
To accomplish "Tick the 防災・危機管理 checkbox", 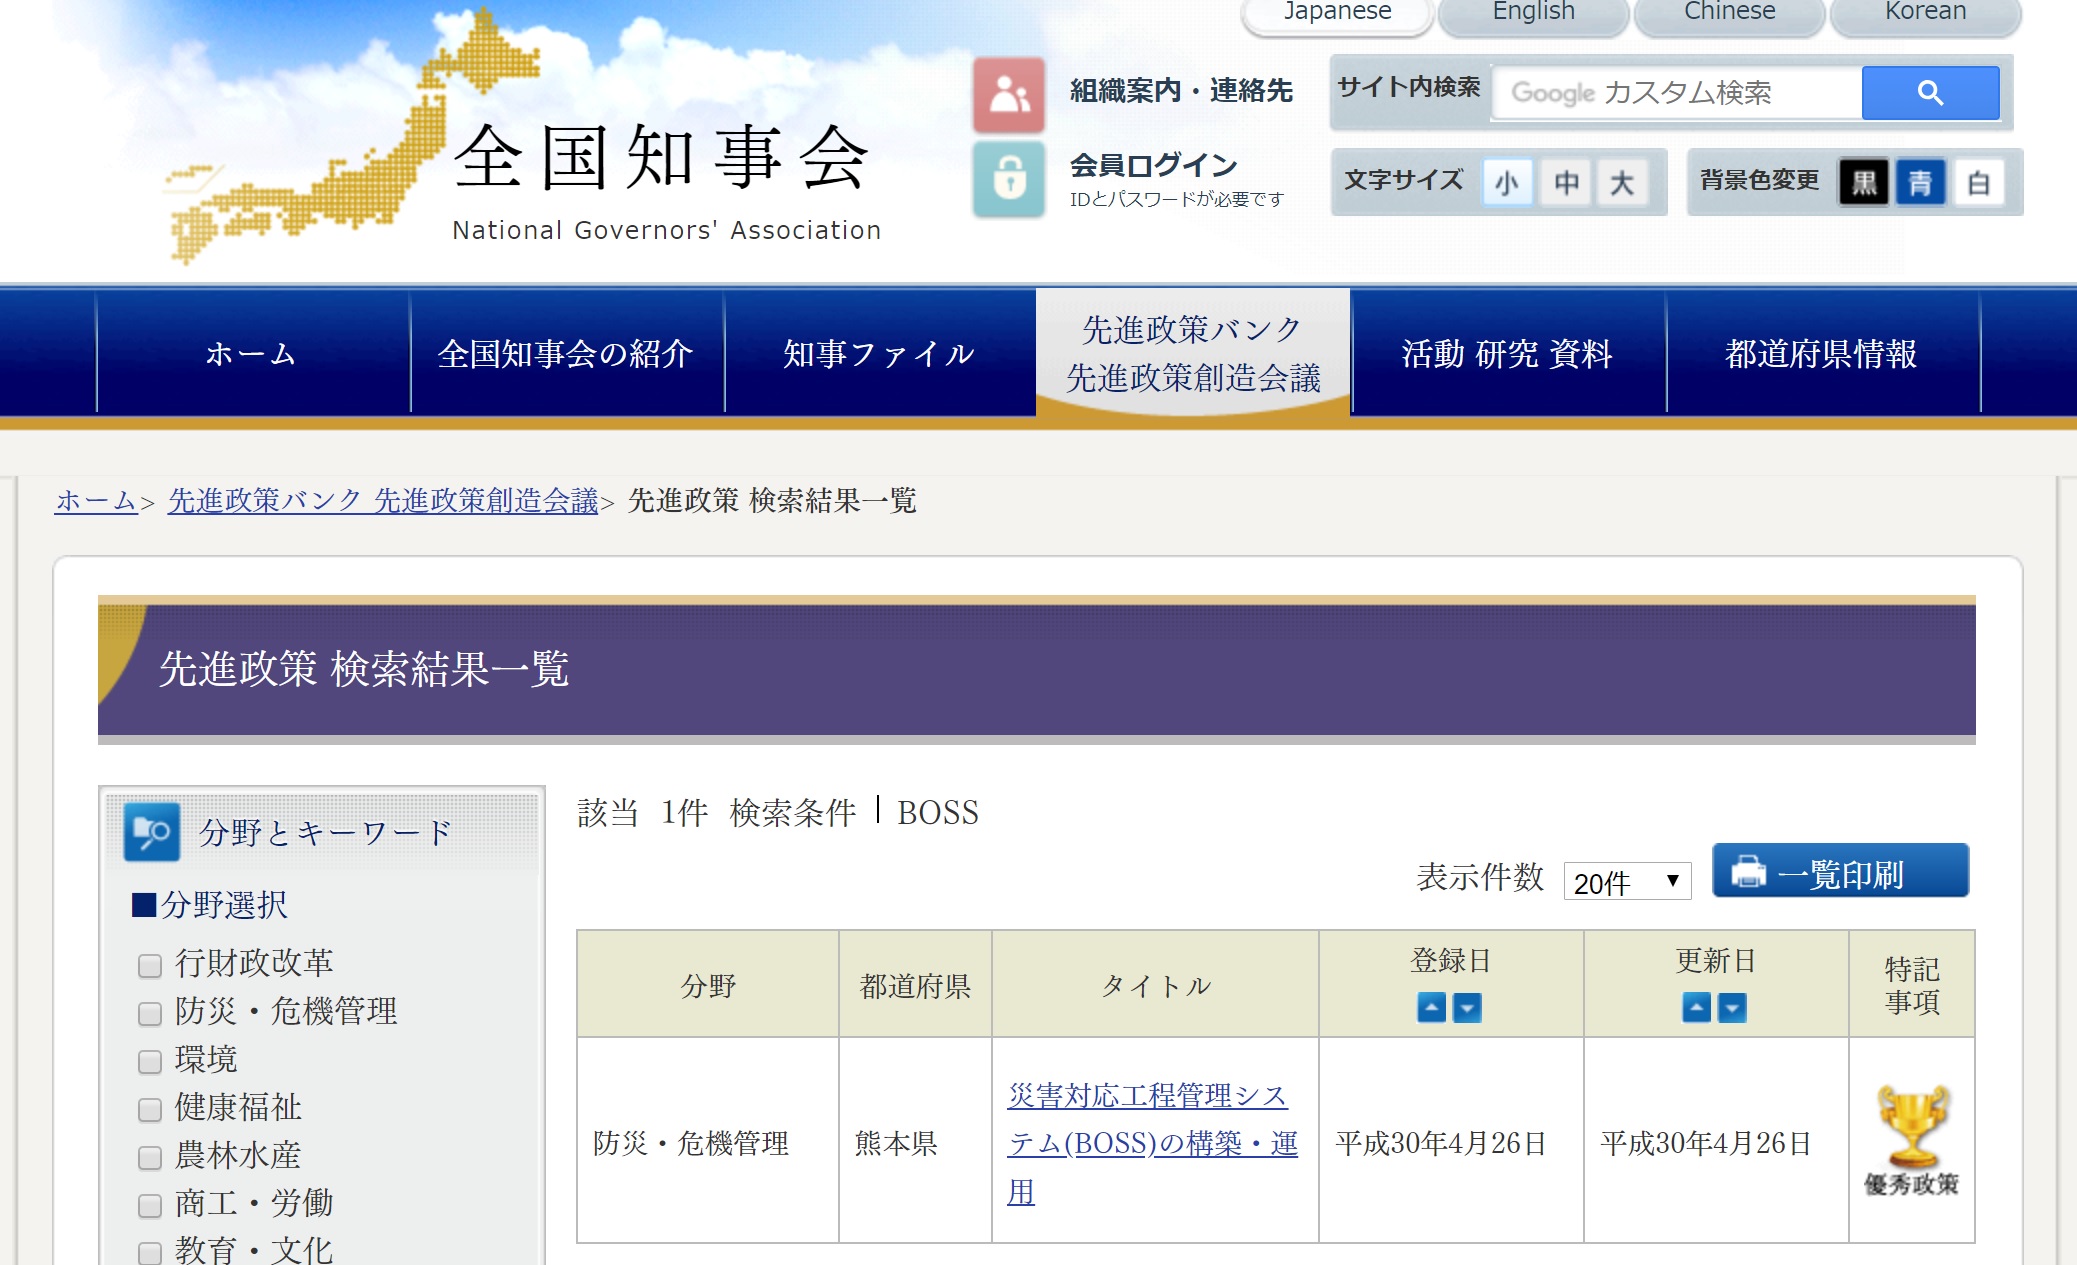I will click(150, 1013).
